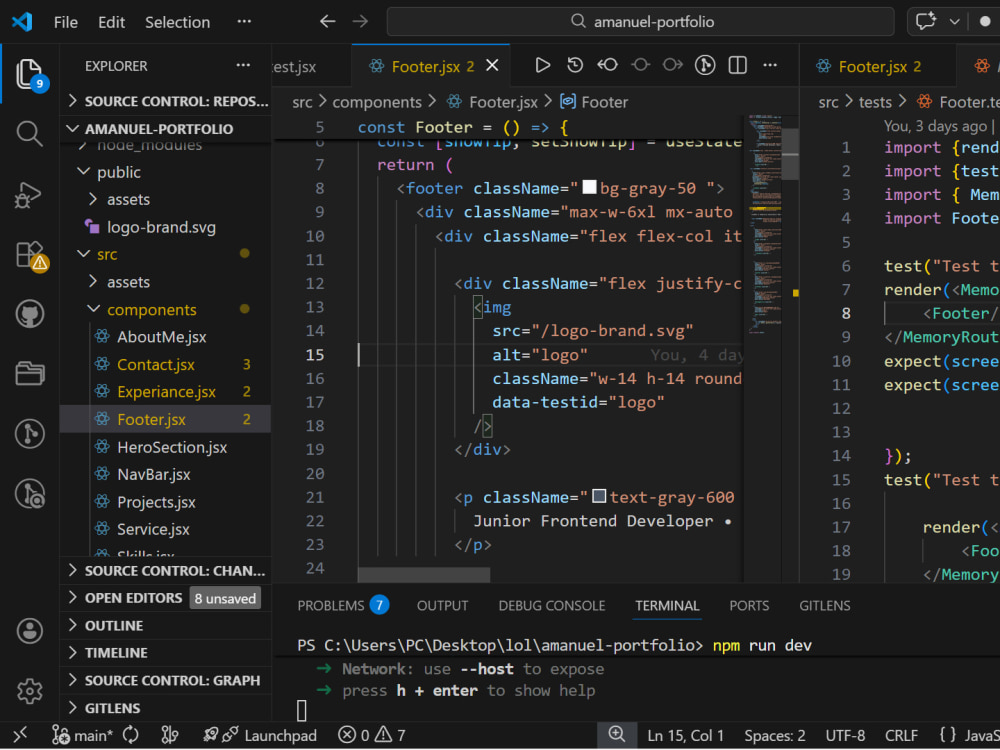This screenshot has height=750, width=1000.
Task: Open the Accounts menu icon
Action: [29, 631]
